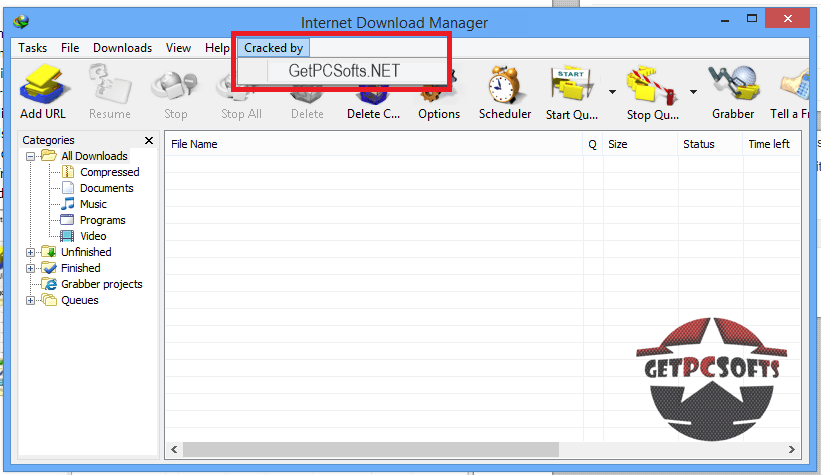Select the Queues folder icon

(49, 300)
